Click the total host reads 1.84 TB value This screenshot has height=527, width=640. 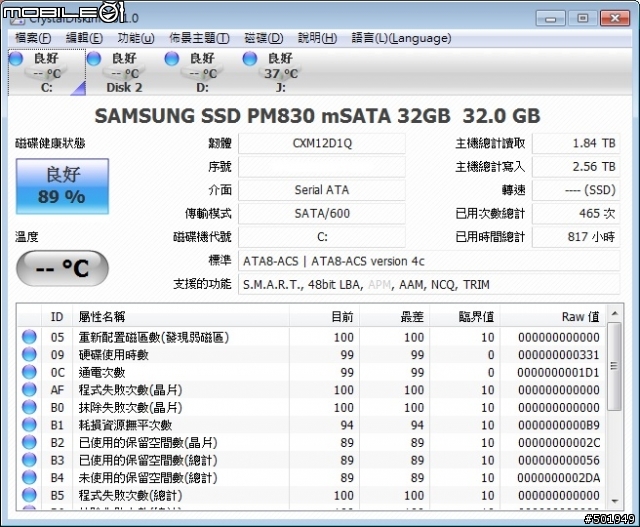(576, 144)
